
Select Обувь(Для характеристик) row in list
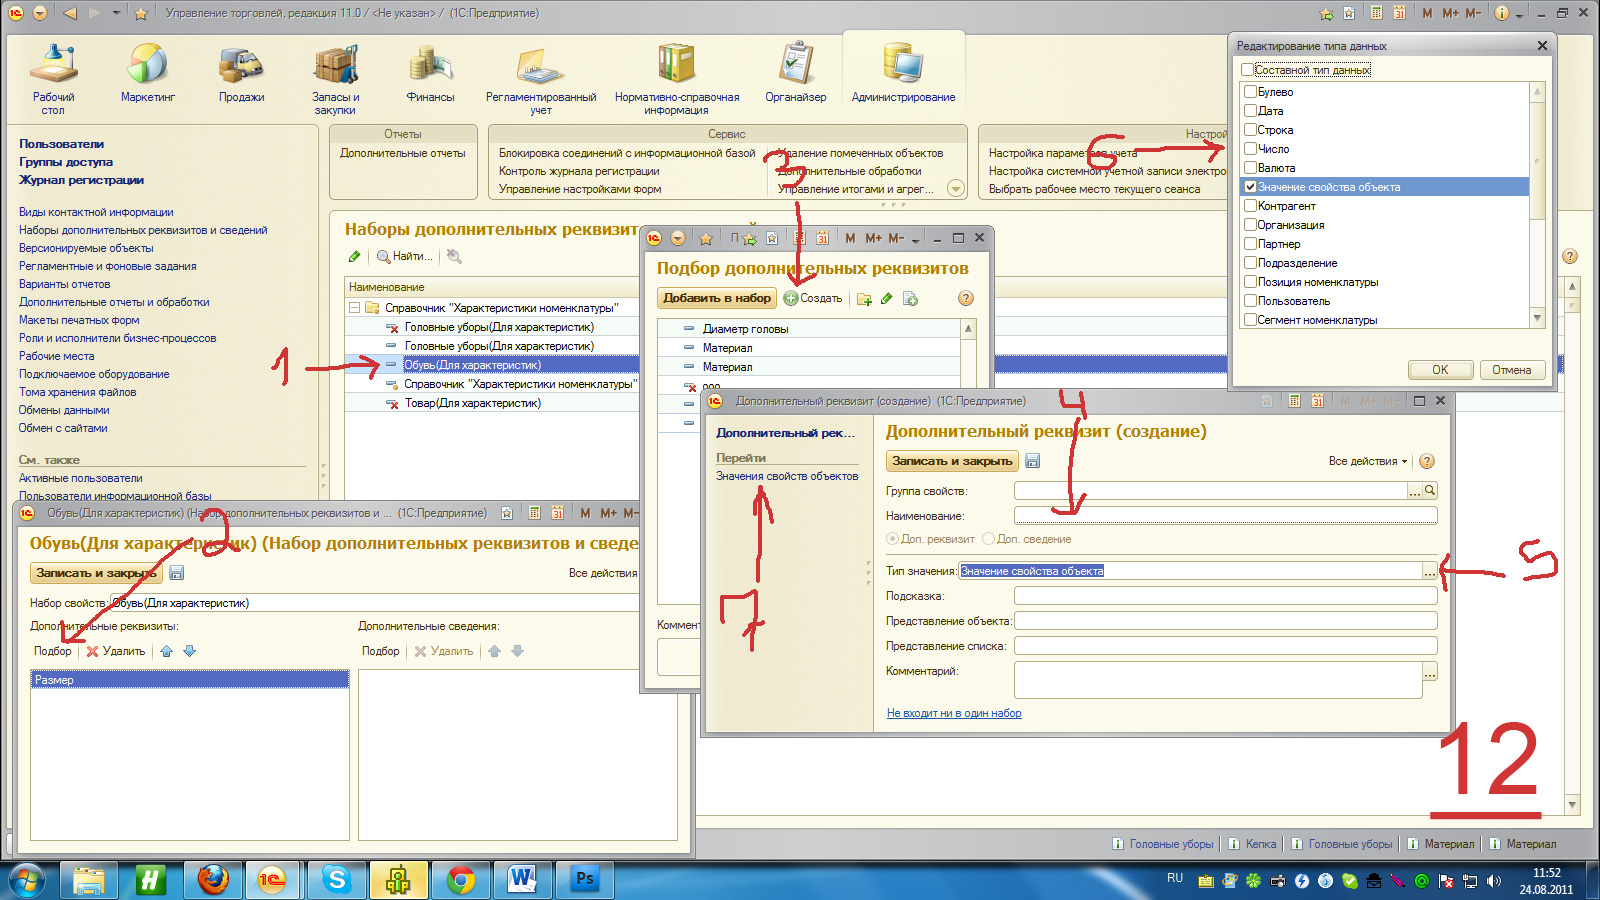[x=491, y=365]
